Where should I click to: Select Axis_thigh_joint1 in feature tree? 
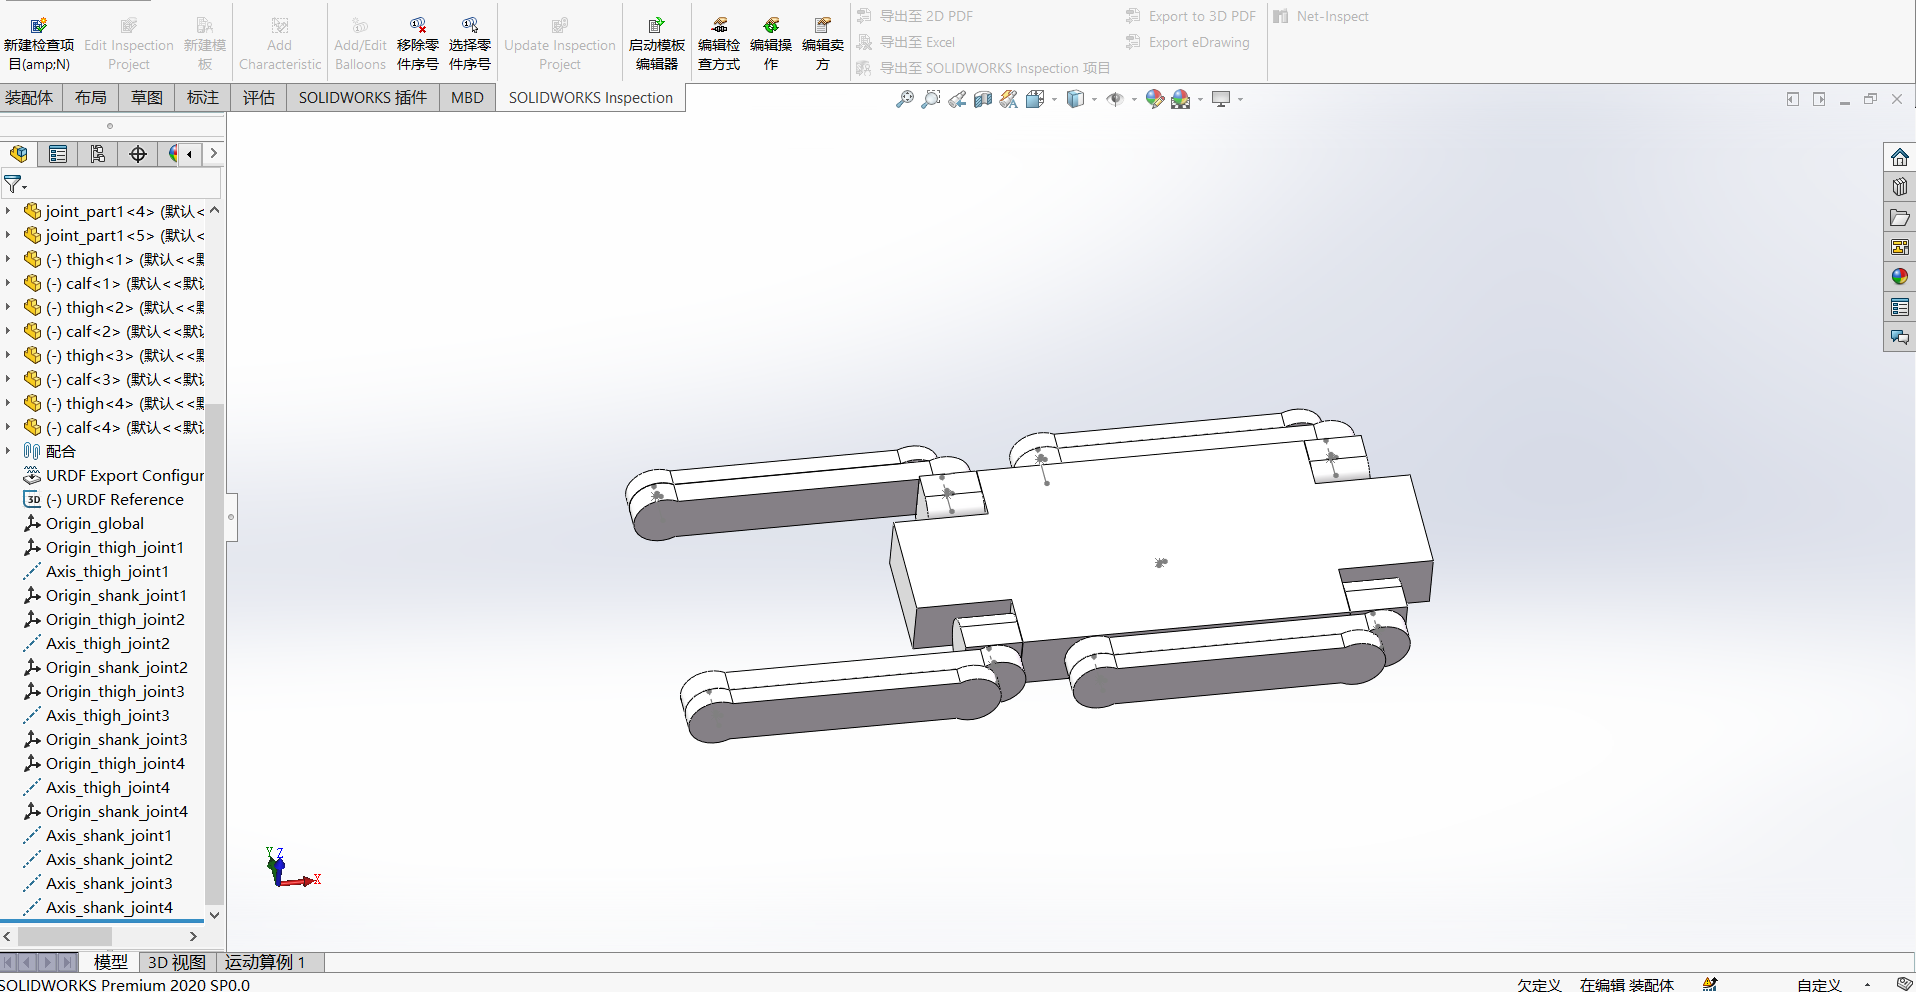96,571
